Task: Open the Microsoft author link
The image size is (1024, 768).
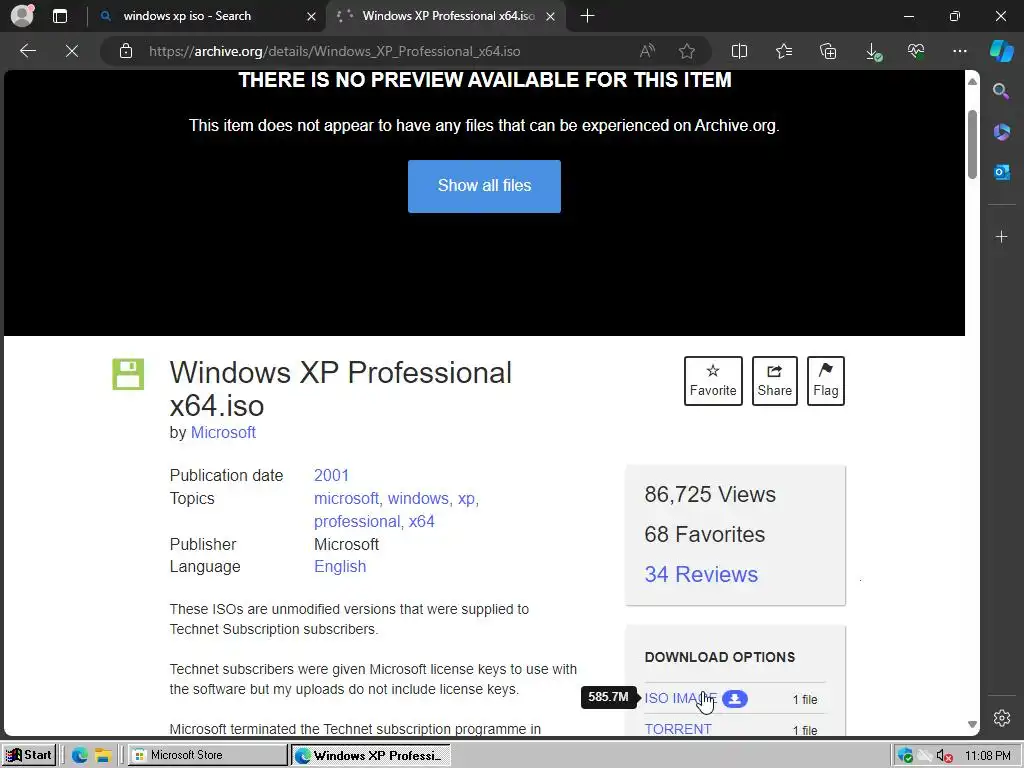Action: click(223, 432)
